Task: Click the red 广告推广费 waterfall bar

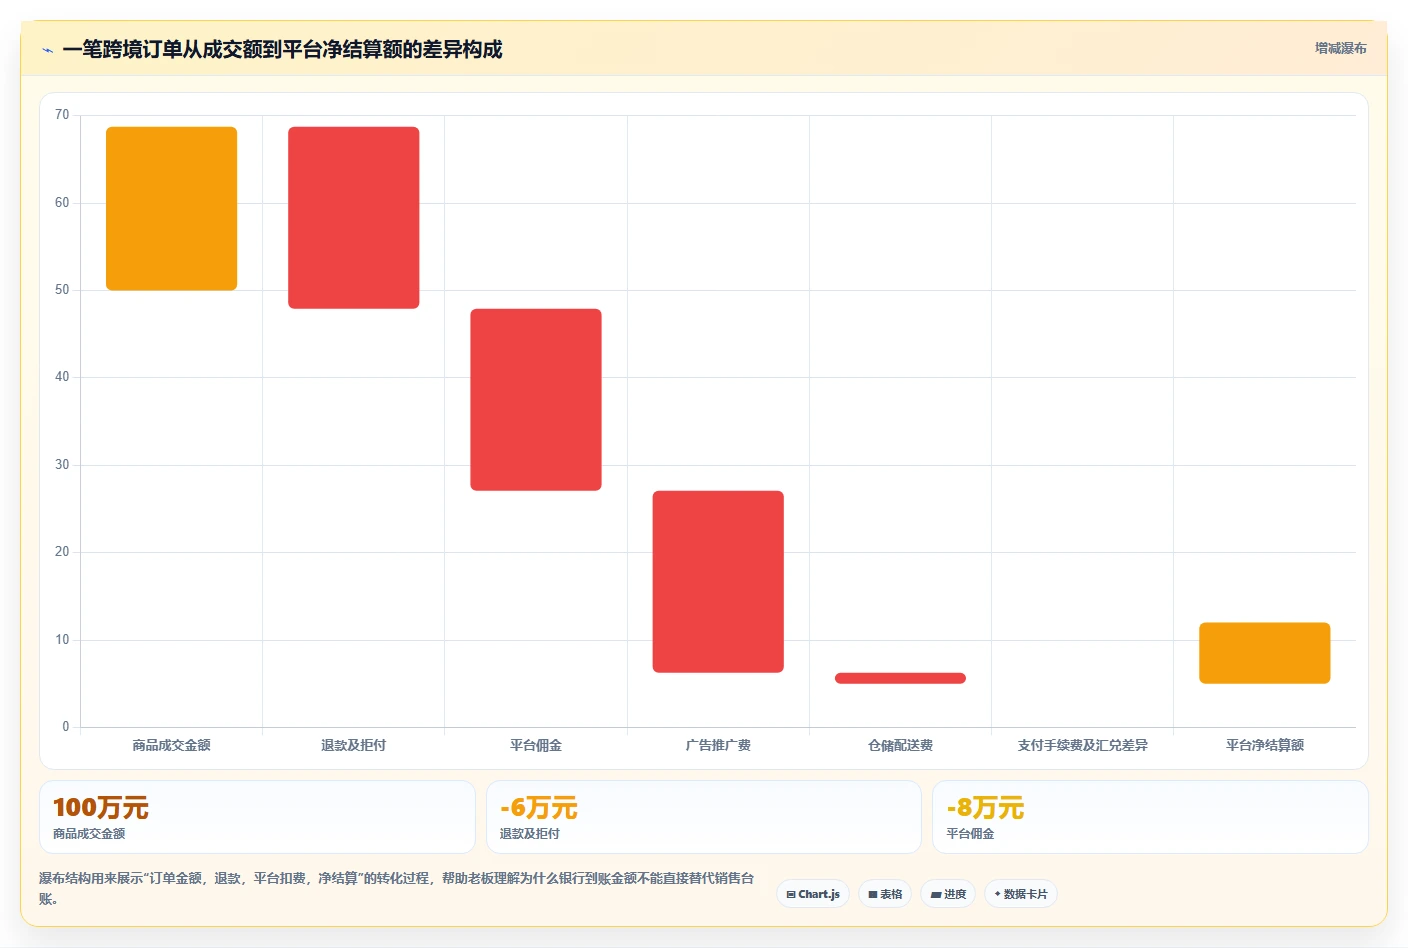Action: [718, 582]
